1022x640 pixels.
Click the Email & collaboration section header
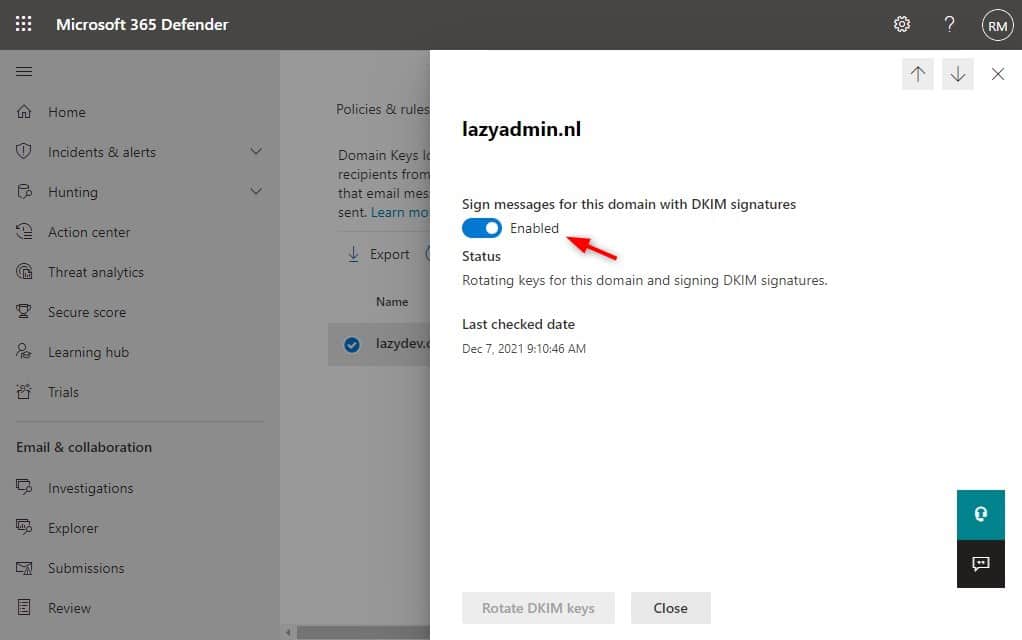[83, 447]
